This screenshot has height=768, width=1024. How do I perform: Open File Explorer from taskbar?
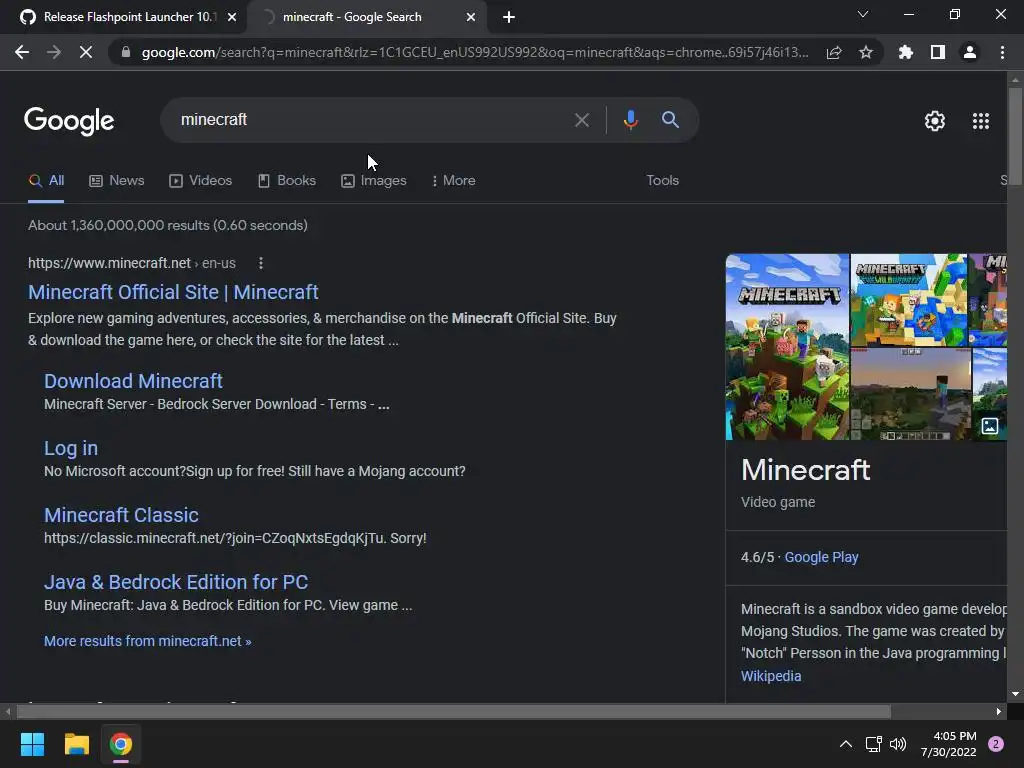[x=76, y=744]
